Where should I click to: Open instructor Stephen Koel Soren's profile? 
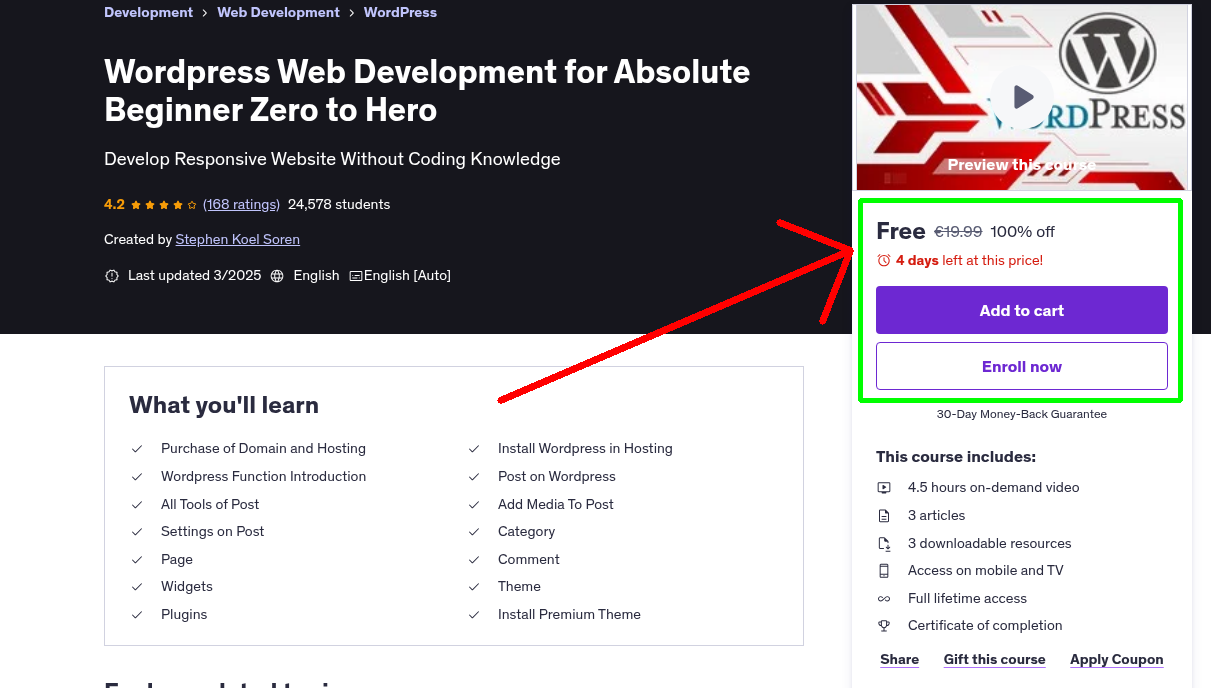coord(238,240)
